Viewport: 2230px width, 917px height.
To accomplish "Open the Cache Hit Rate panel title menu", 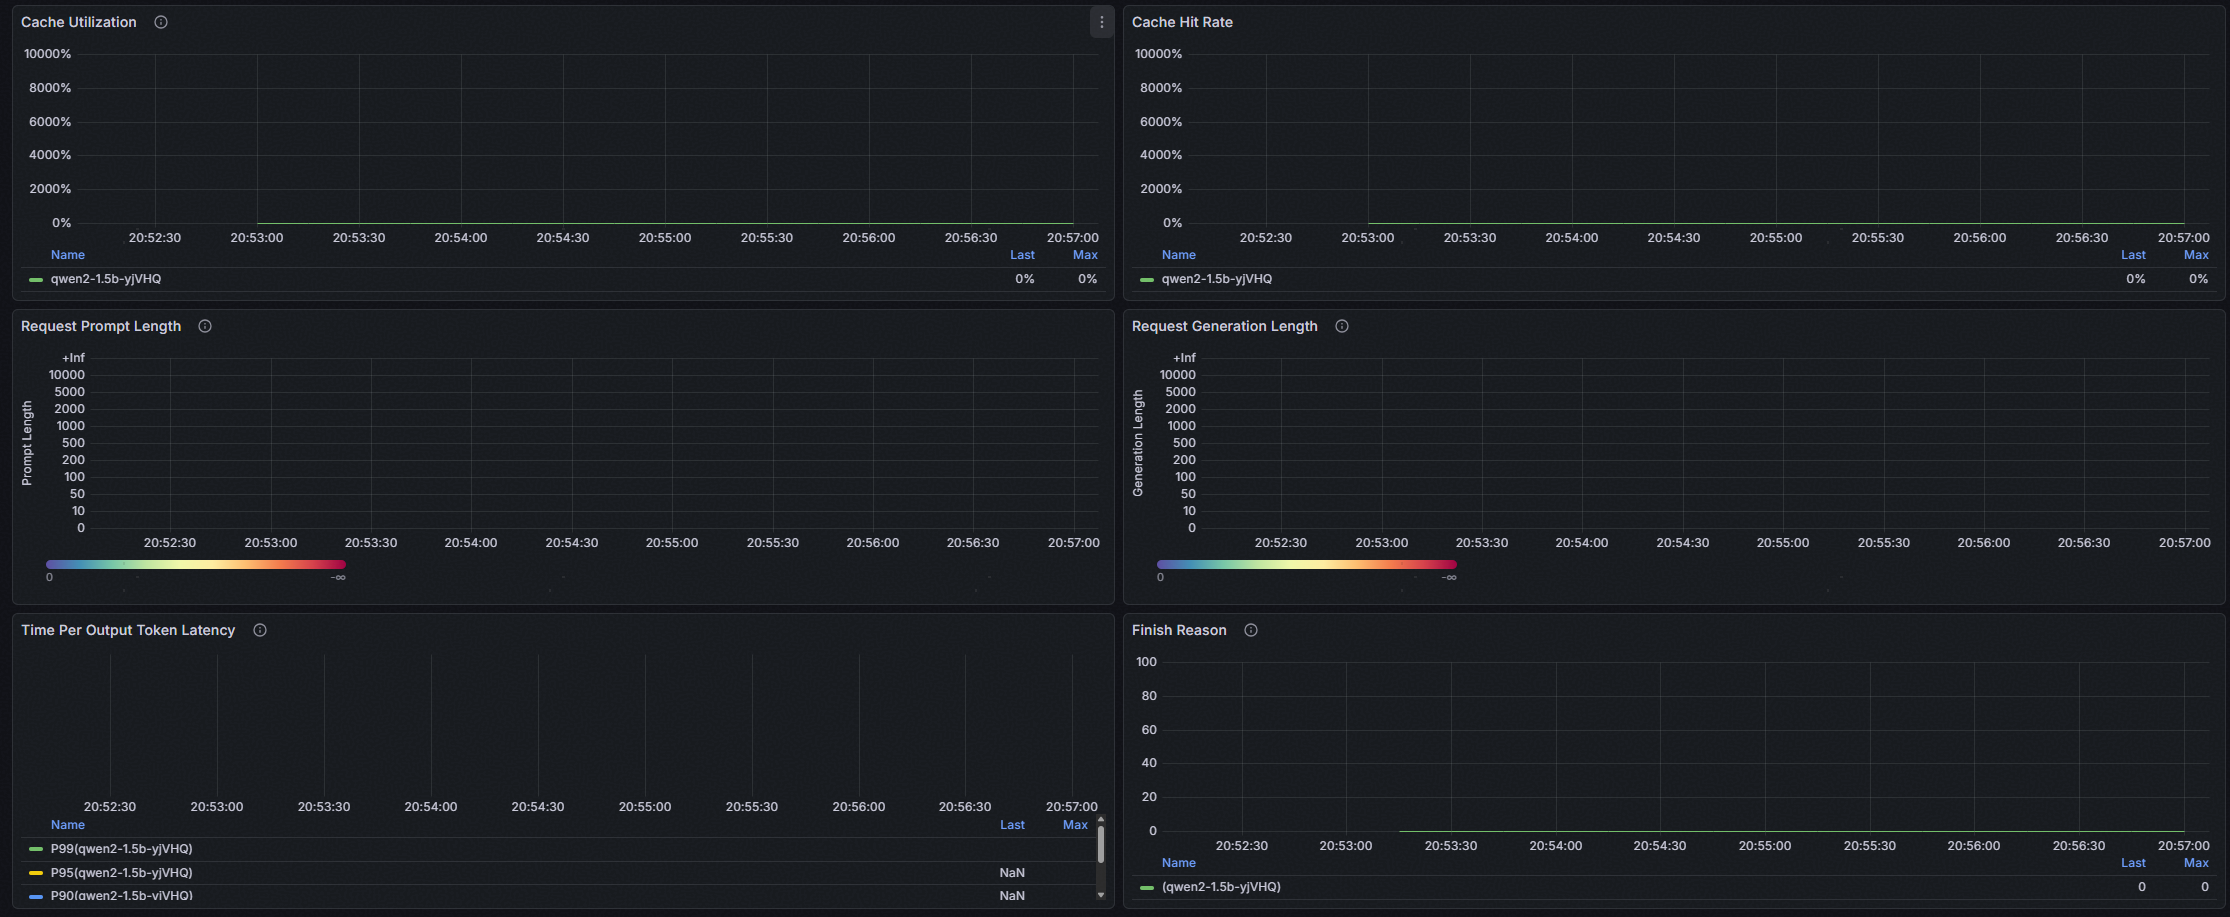I will coord(1182,22).
